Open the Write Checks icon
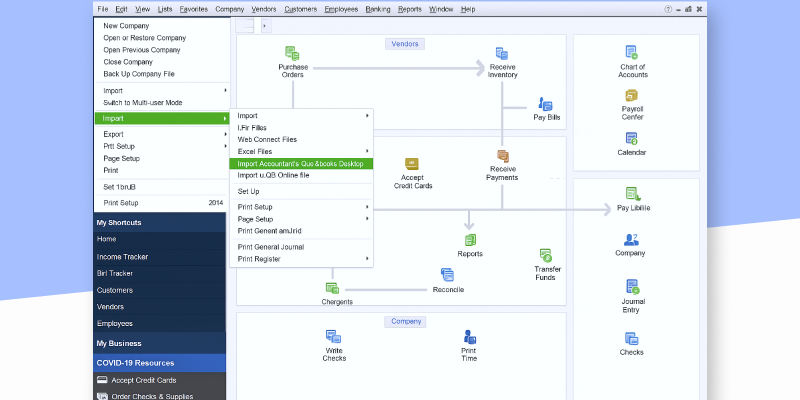The height and width of the screenshot is (400, 800). click(333, 337)
